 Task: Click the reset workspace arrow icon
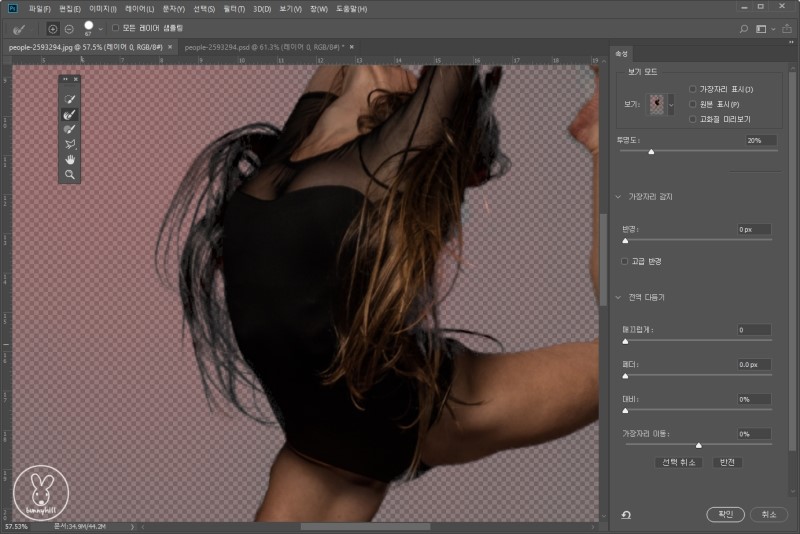pyautogui.click(x=625, y=515)
